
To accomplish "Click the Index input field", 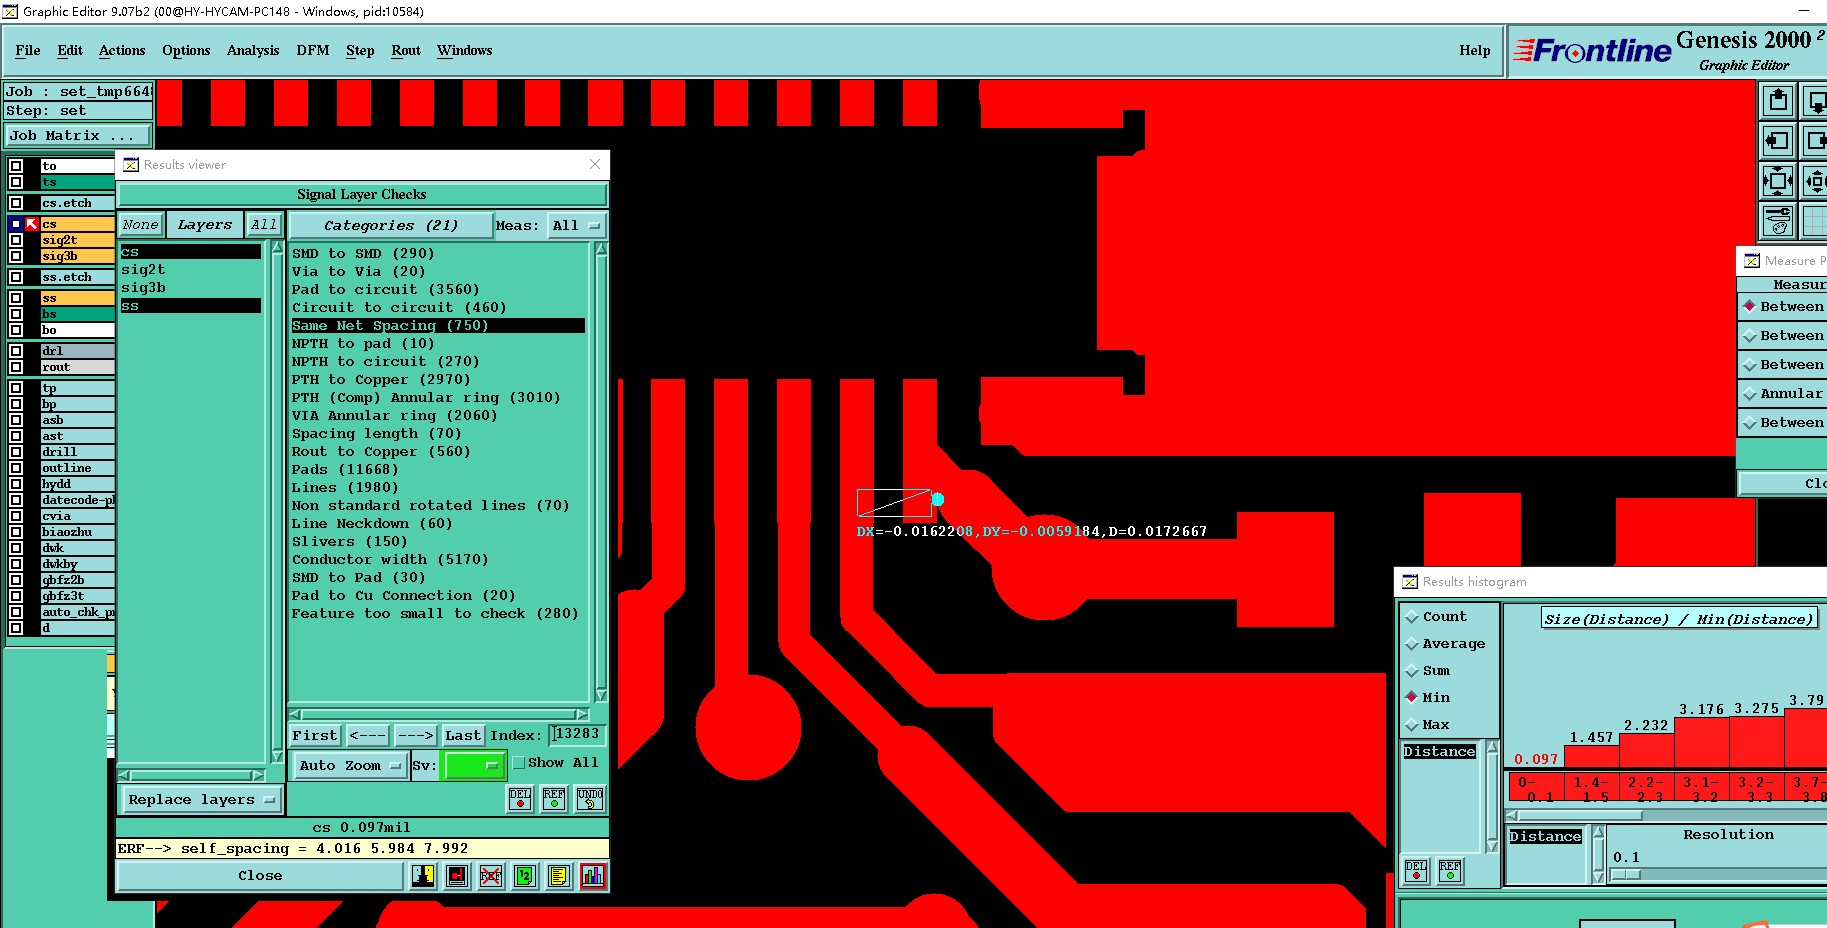I will tap(577, 735).
